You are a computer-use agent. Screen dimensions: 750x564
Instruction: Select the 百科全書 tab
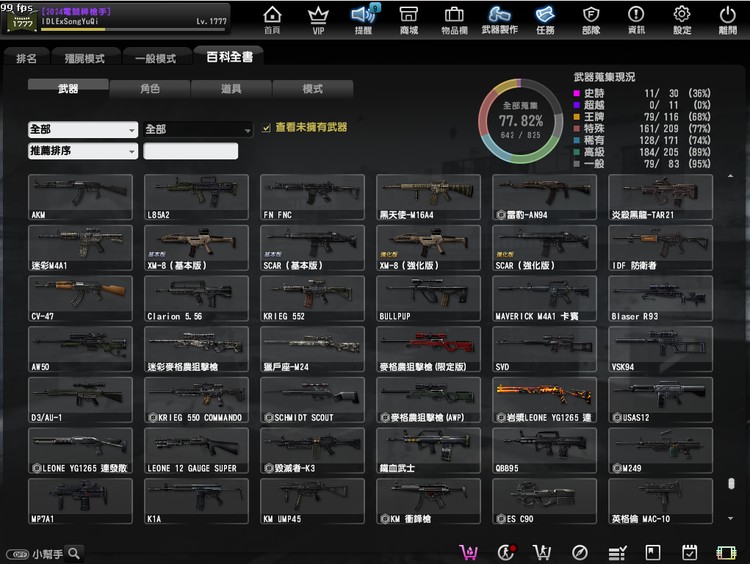click(x=230, y=57)
